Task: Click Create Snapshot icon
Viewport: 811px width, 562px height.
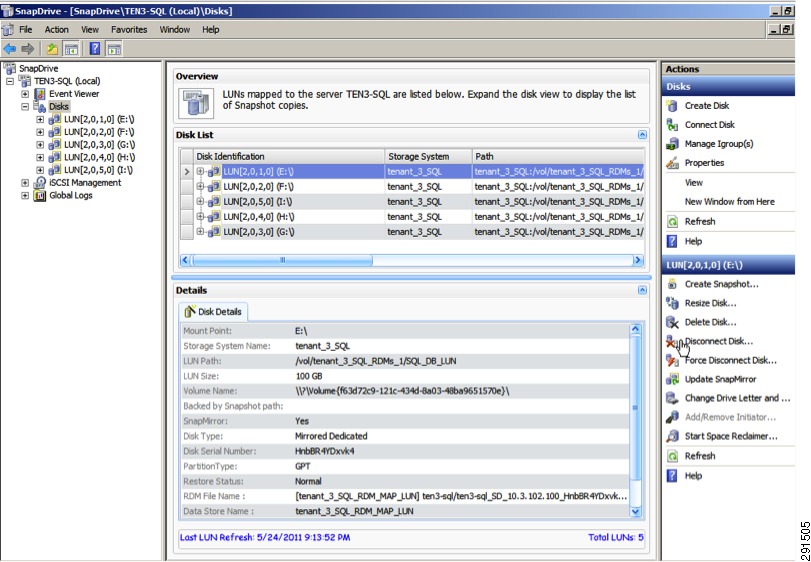Action: (x=672, y=284)
